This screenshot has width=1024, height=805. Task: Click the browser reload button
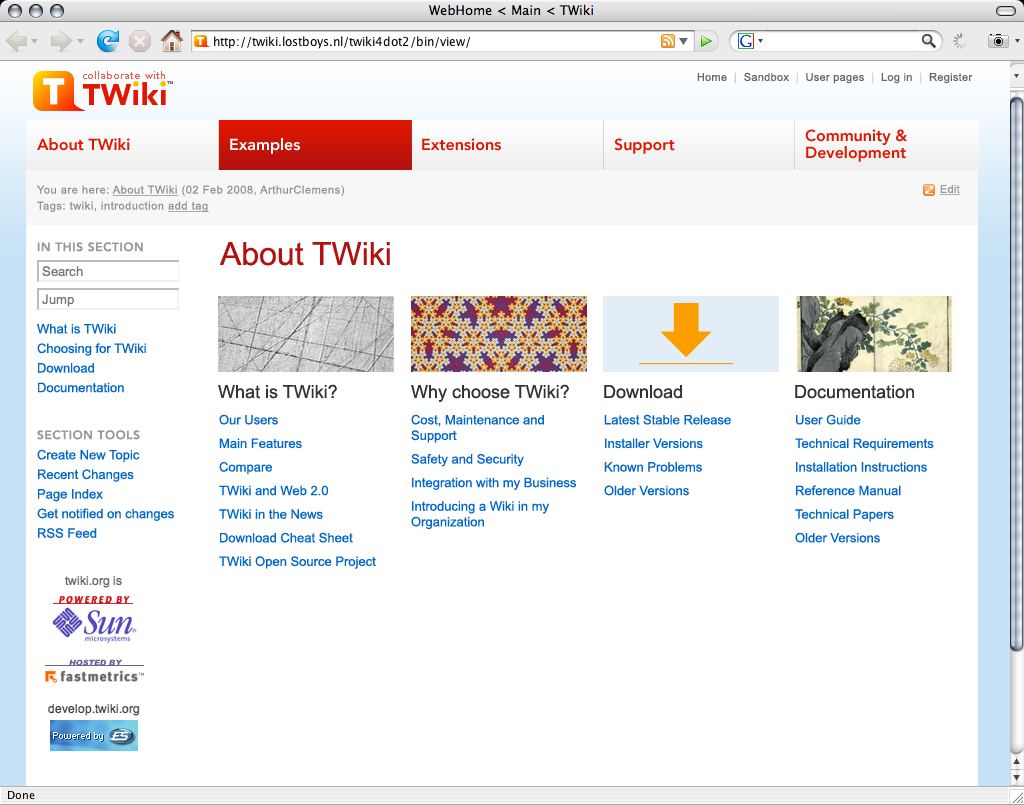(x=107, y=41)
